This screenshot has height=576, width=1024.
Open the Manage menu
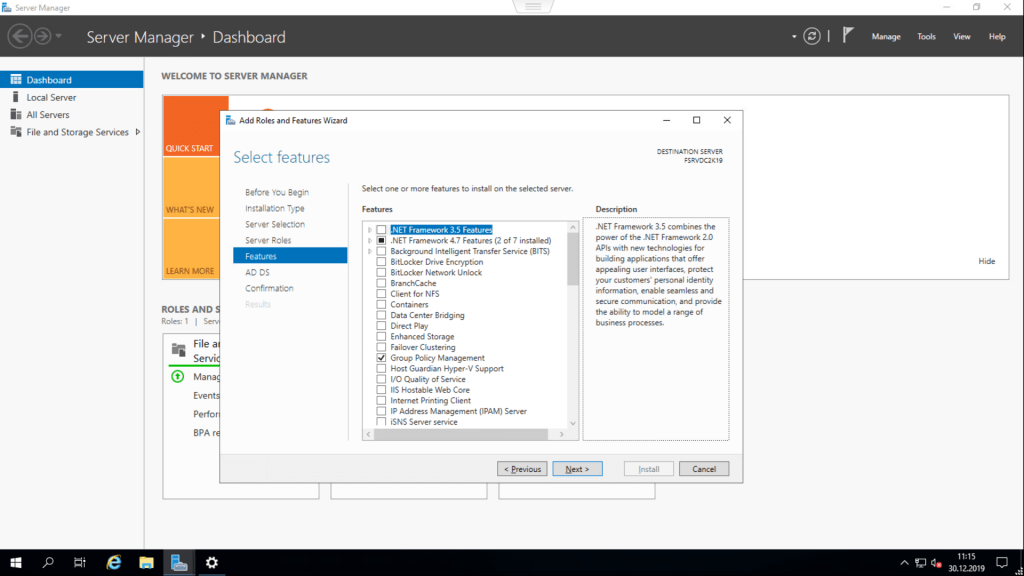tap(885, 37)
